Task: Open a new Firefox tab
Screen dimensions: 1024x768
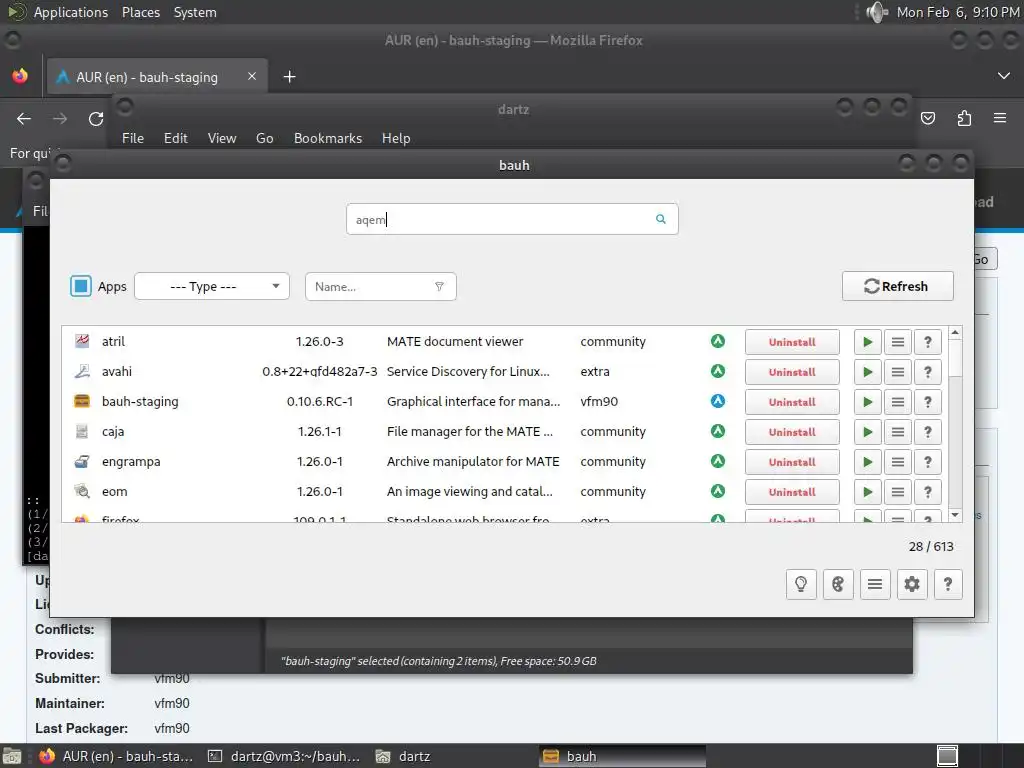Action: (x=289, y=77)
